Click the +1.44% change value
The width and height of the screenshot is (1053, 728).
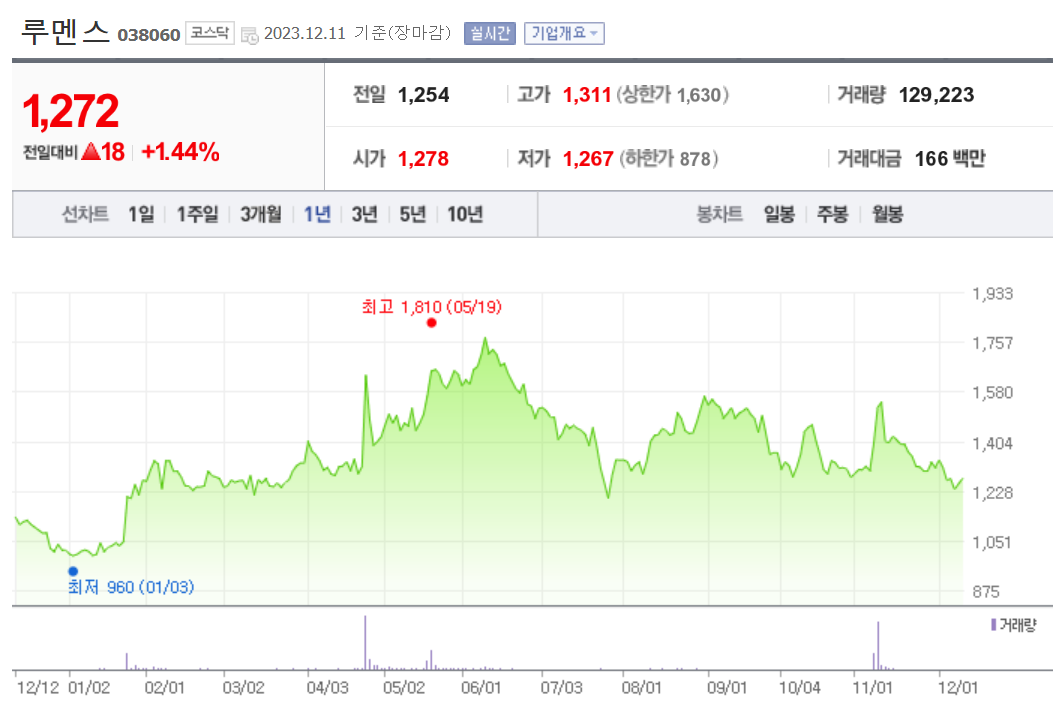click(181, 152)
